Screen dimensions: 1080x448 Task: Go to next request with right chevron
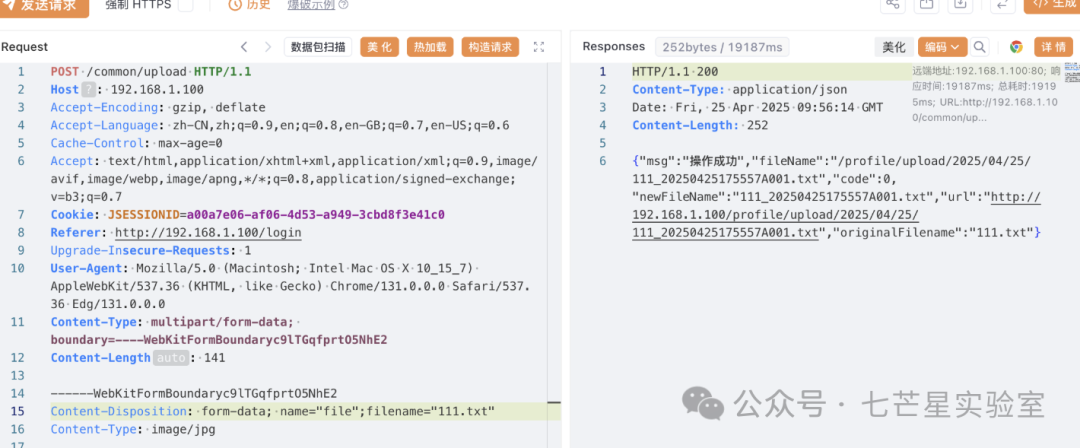267,47
